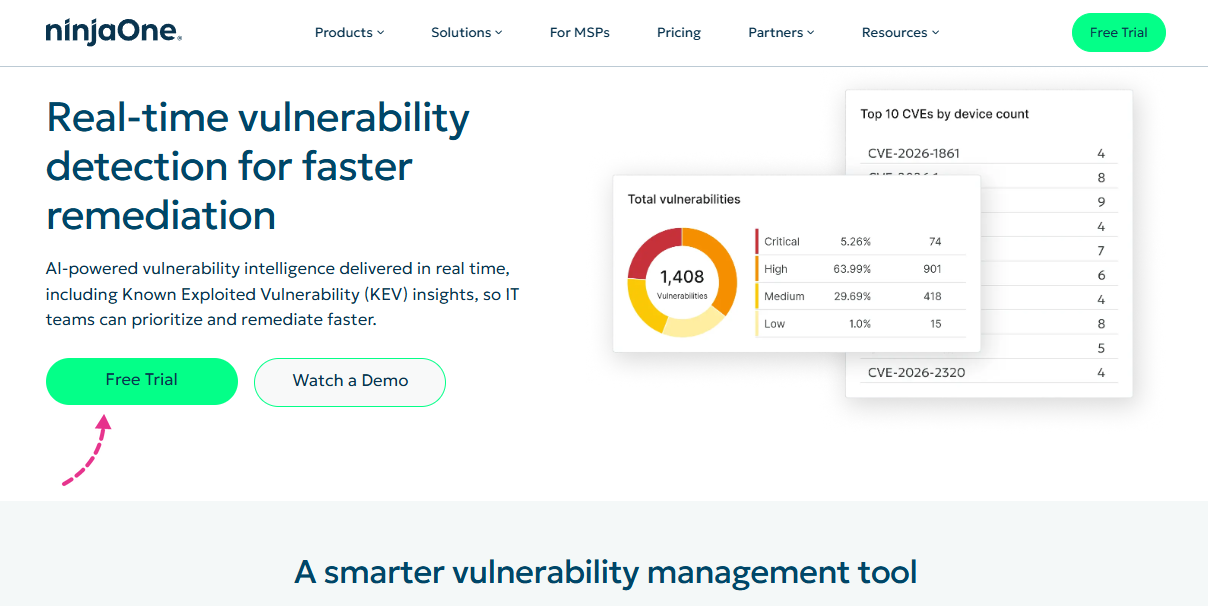
Task: Click the CVE-2026-1861 row
Action: [989, 153]
